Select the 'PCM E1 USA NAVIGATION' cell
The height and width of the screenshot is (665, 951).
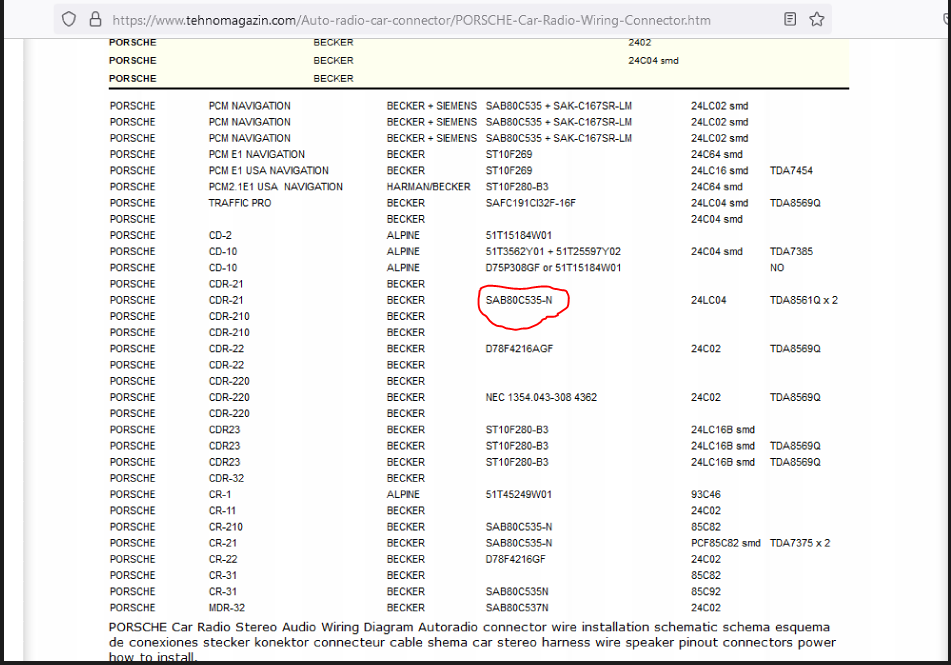(x=269, y=170)
